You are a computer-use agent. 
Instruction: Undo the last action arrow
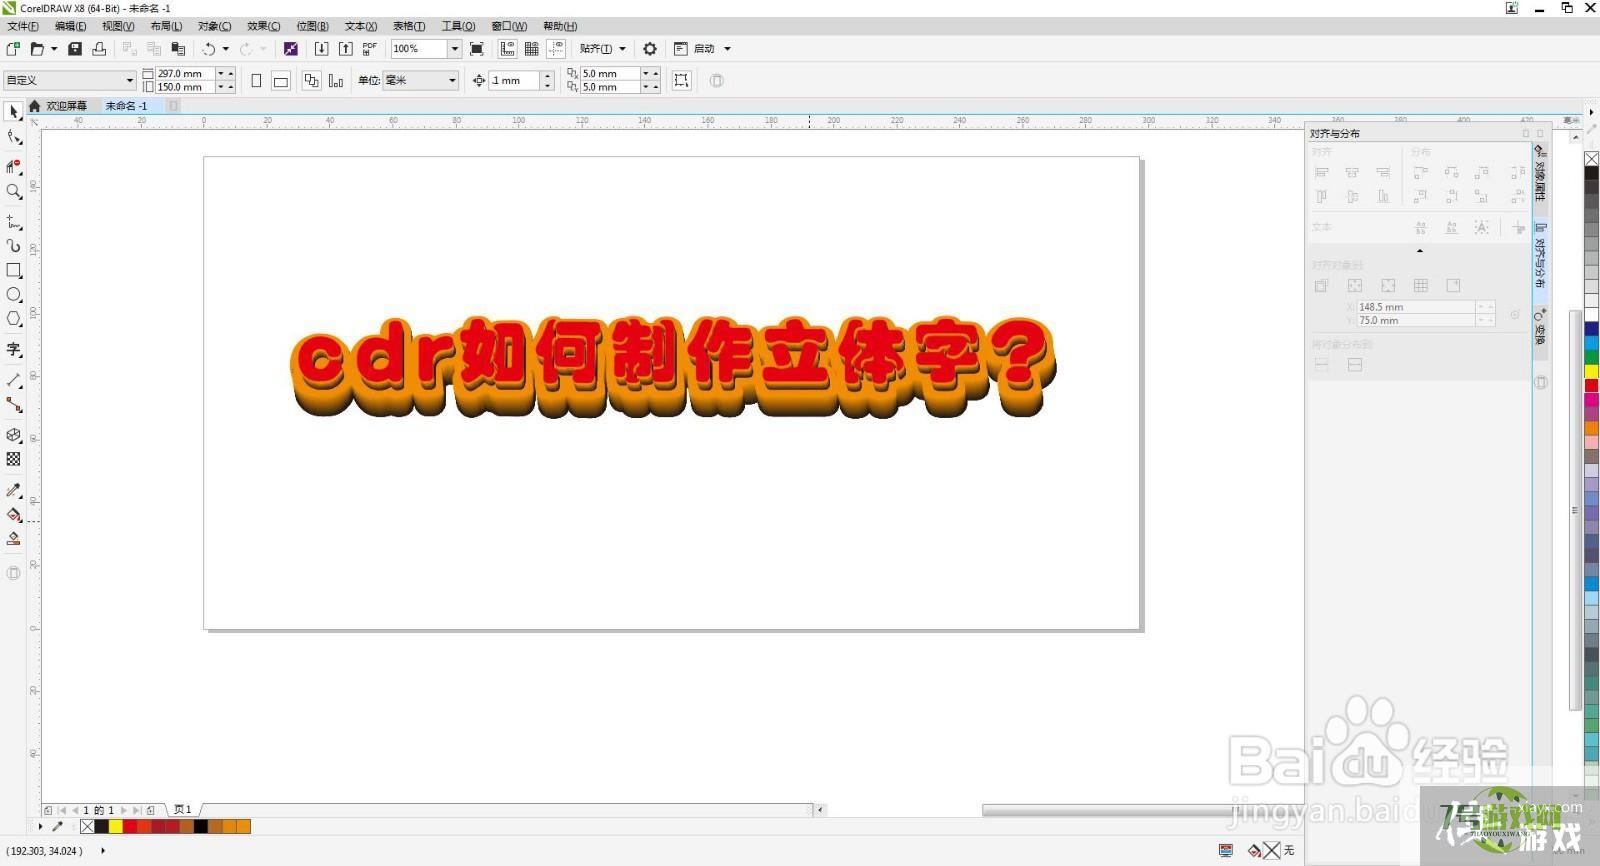pyautogui.click(x=208, y=48)
